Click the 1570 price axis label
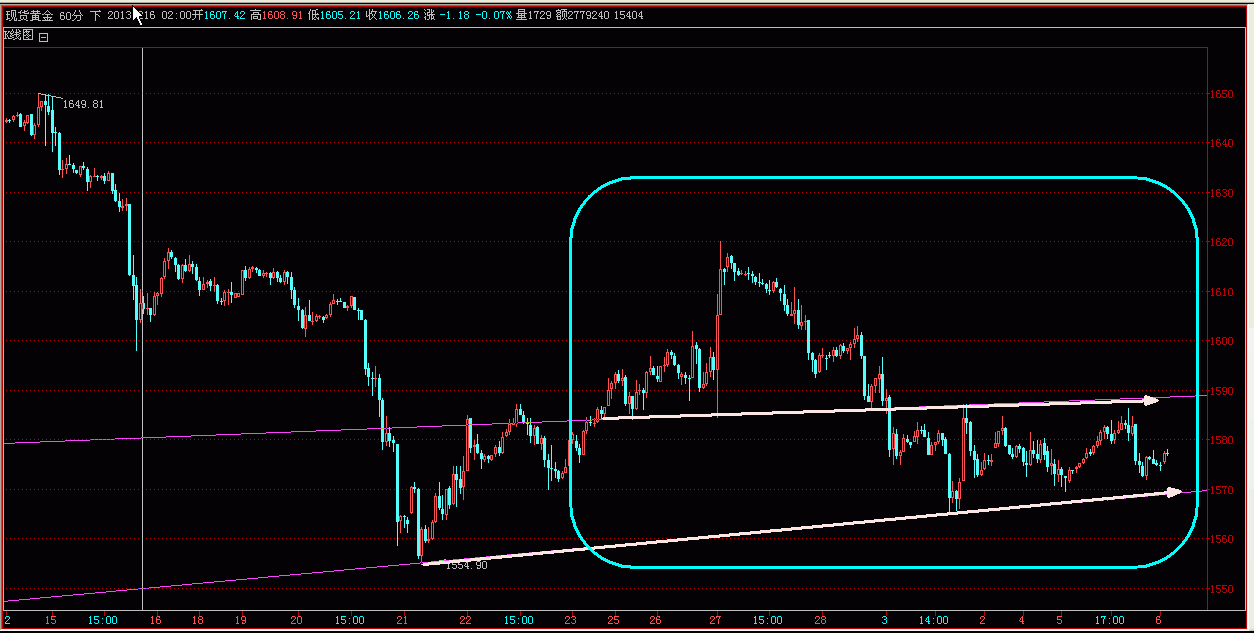The width and height of the screenshot is (1254, 633). (1221, 490)
